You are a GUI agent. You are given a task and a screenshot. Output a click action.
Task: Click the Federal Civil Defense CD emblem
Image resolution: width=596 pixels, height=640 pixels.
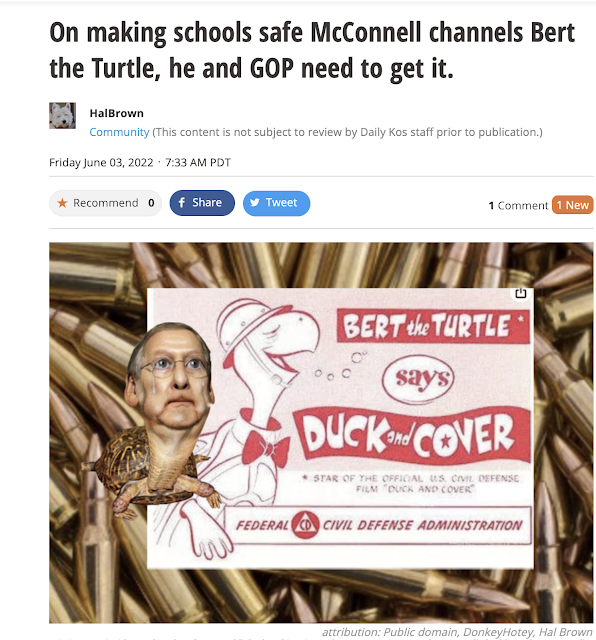305,525
